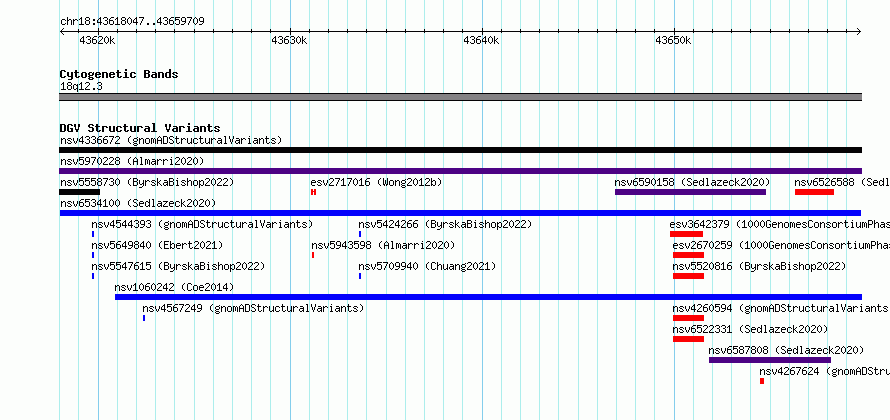Open the Cytogenetic Bands track heading
This screenshot has width=890, height=420.
[x=119, y=74]
